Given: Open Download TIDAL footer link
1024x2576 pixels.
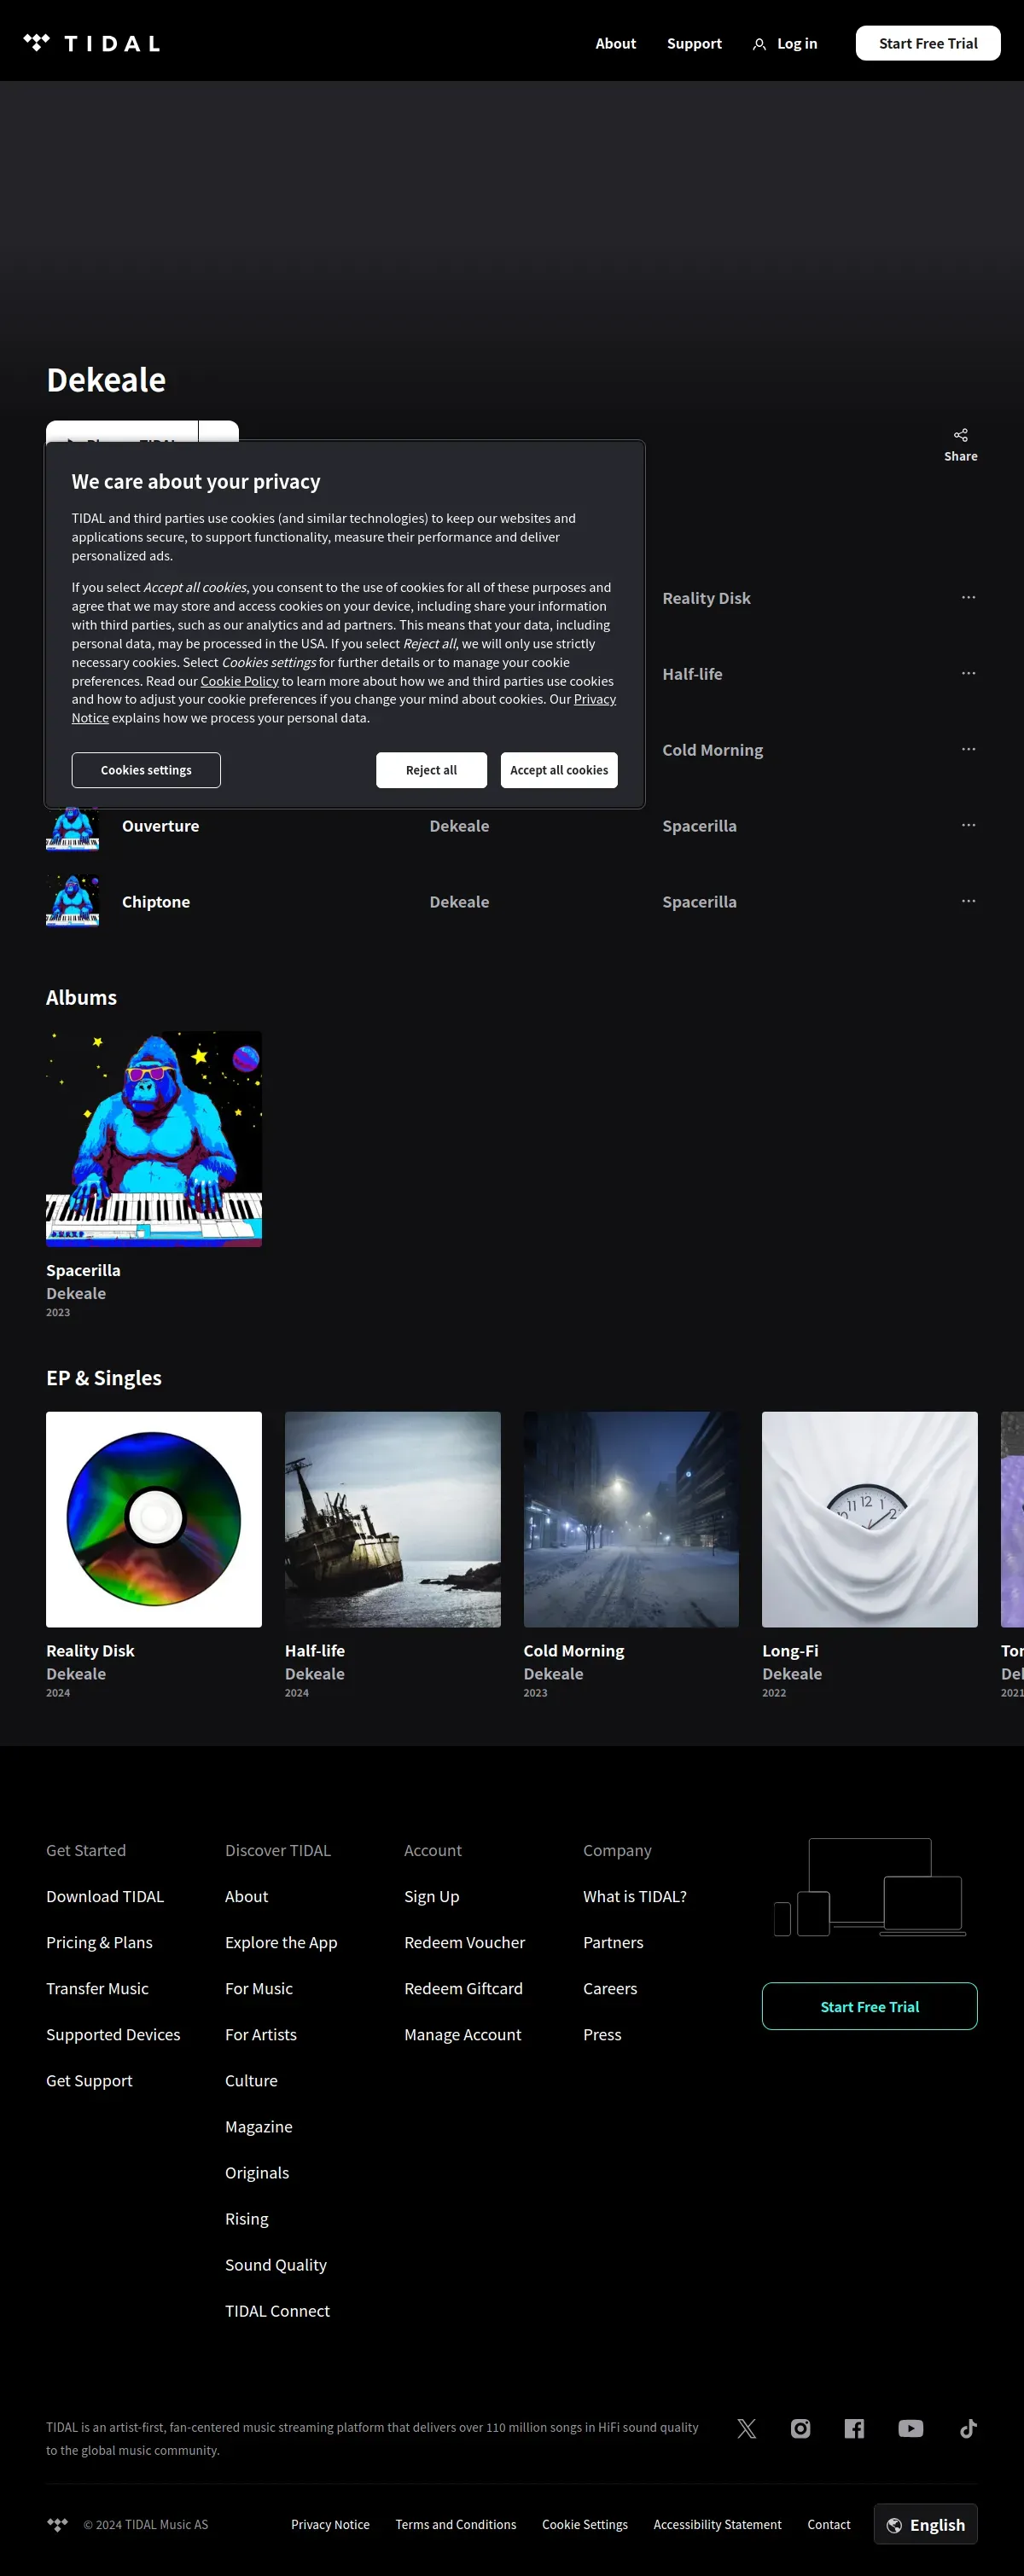Looking at the screenshot, I should (105, 1896).
